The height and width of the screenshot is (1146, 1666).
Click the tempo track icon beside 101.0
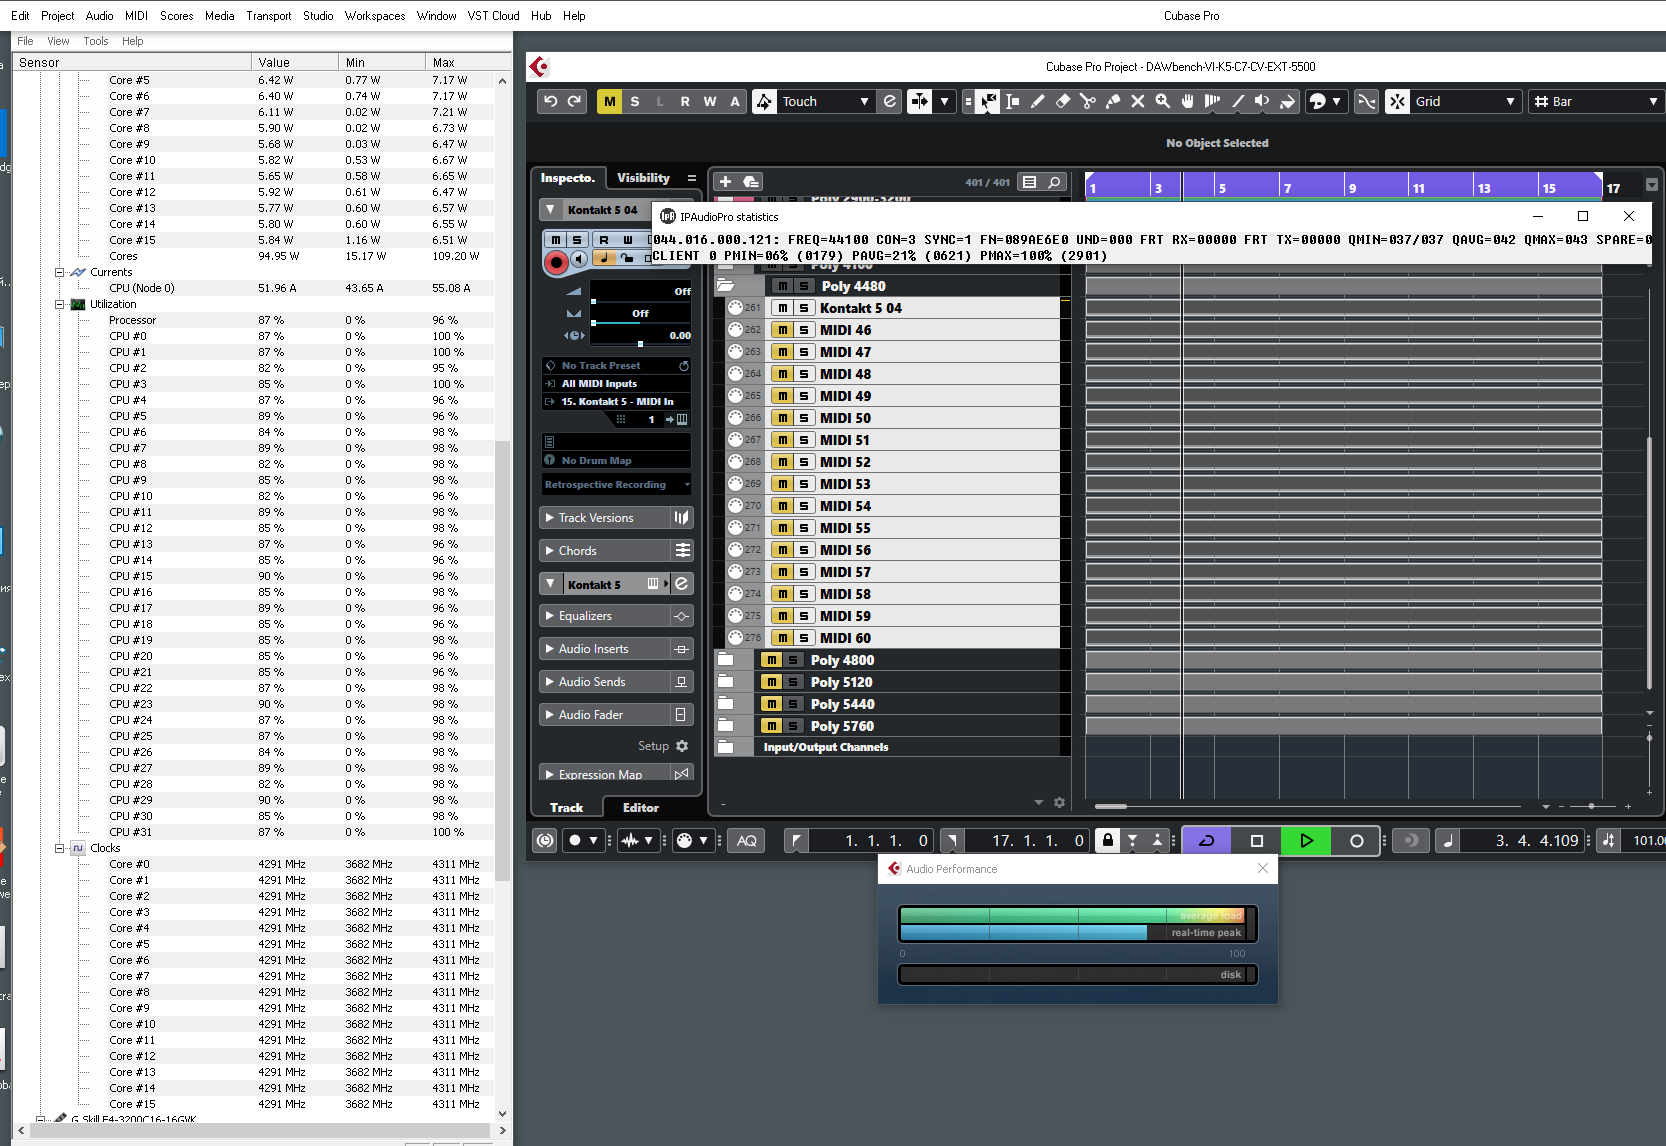click(1608, 841)
